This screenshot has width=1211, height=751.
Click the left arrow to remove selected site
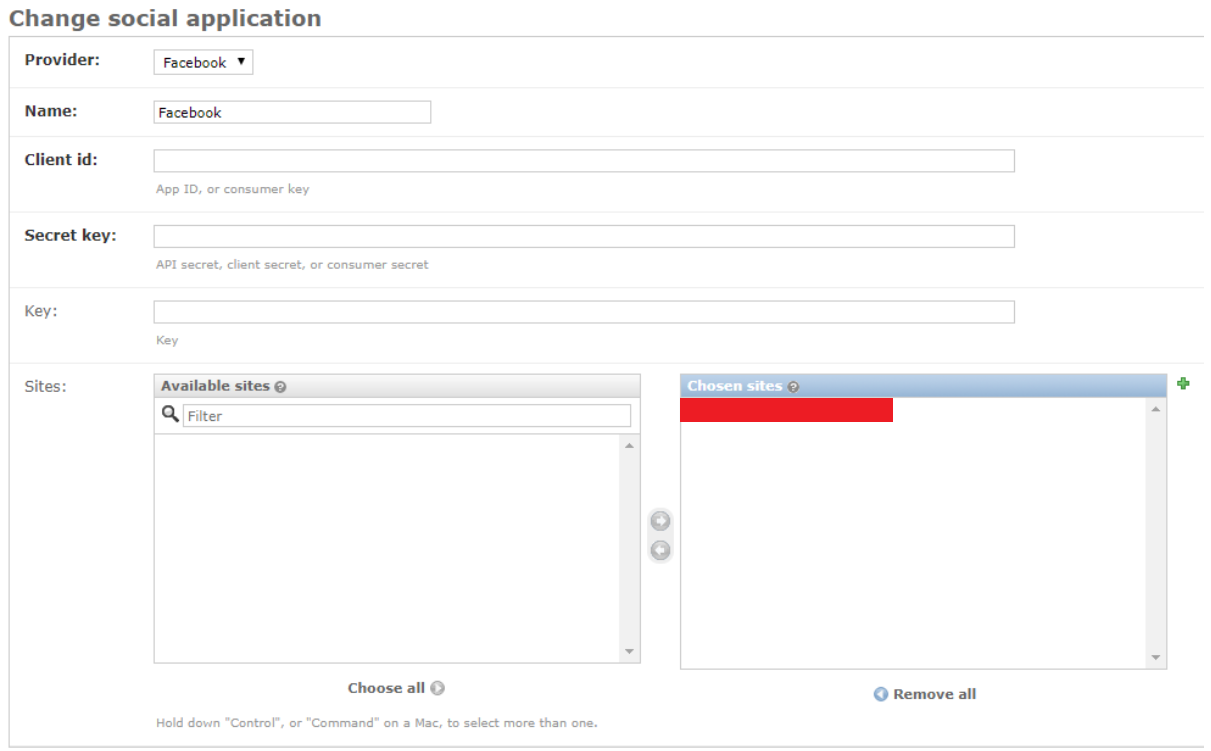pyautogui.click(x=660, y=550)
